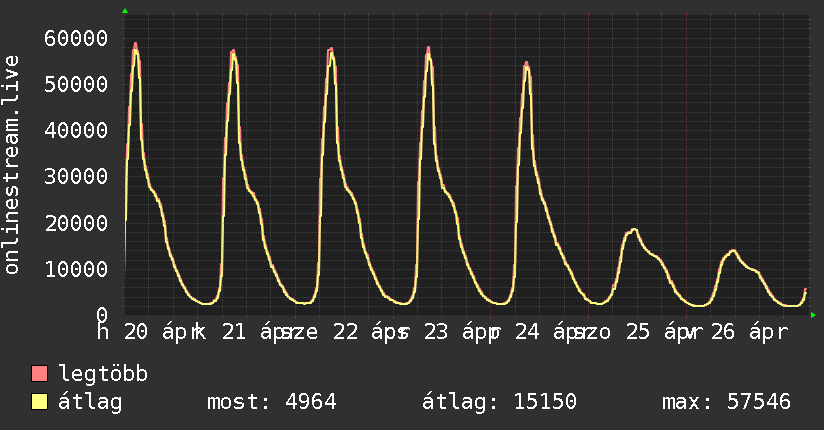Click the 'max: 57546' maximum value

pyautogui.click(x=726, y=402)
